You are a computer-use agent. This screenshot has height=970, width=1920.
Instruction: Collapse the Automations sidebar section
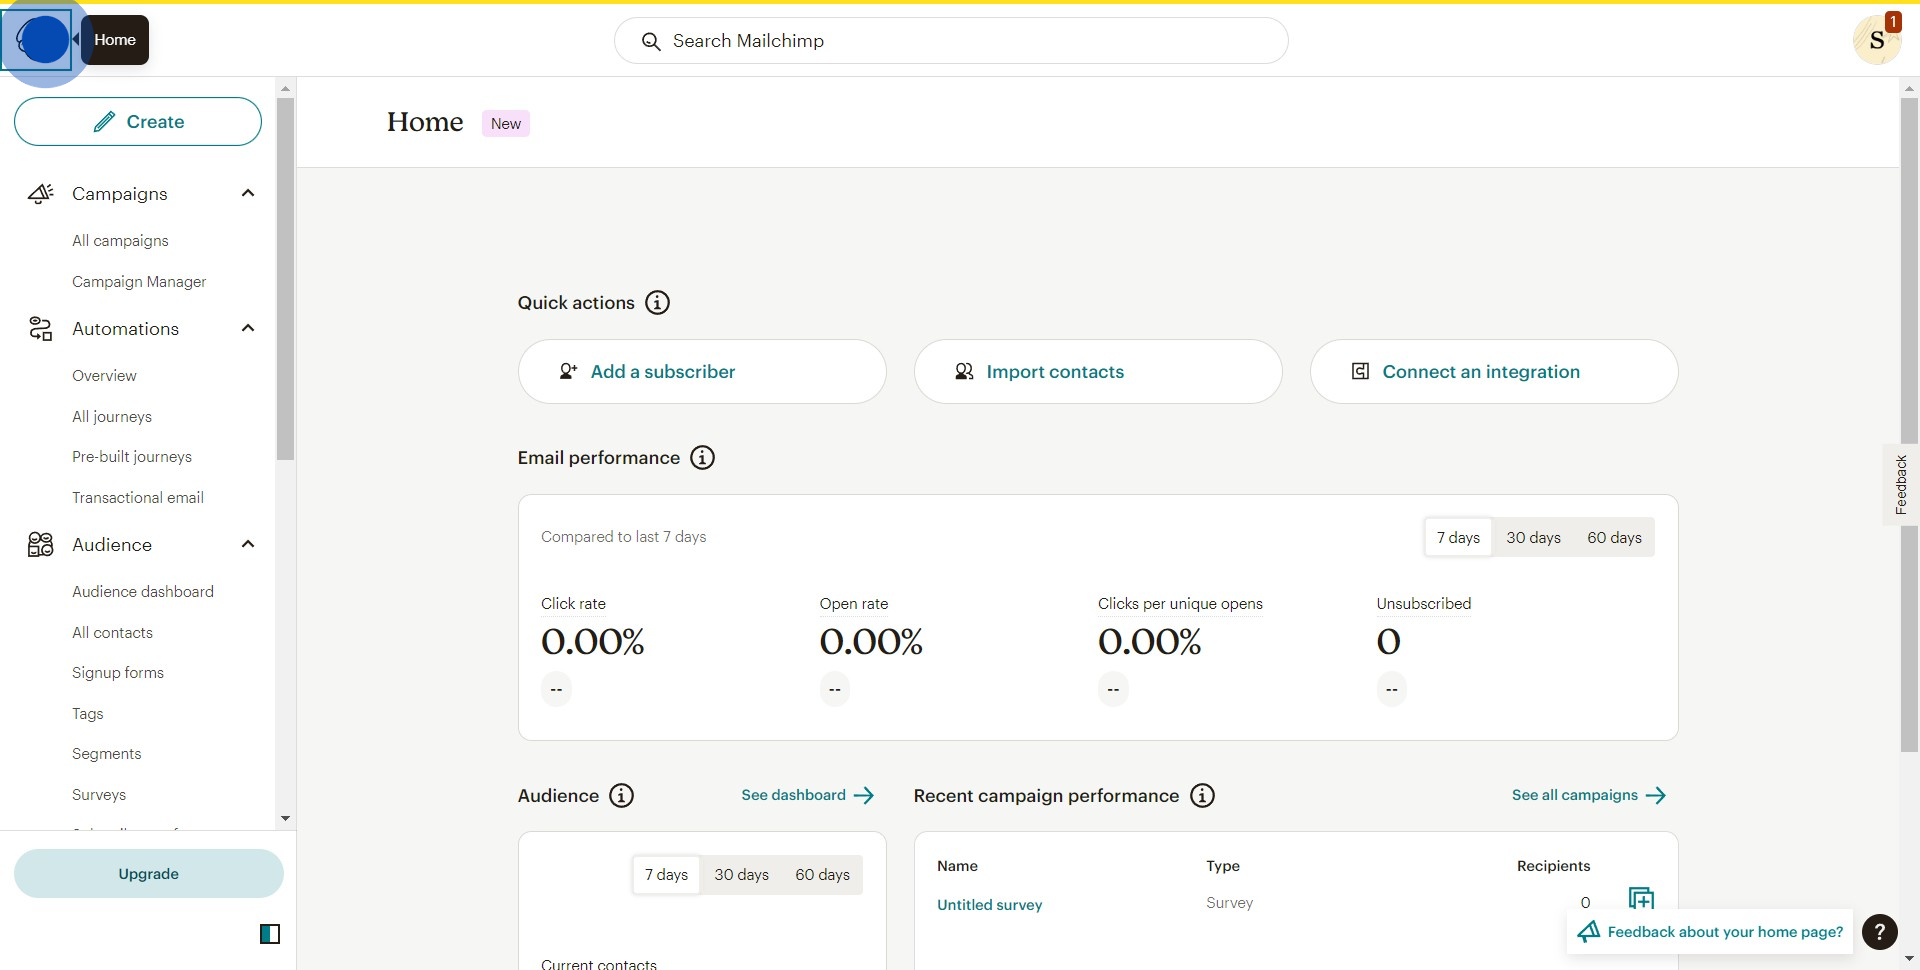[x=248, y=328]
